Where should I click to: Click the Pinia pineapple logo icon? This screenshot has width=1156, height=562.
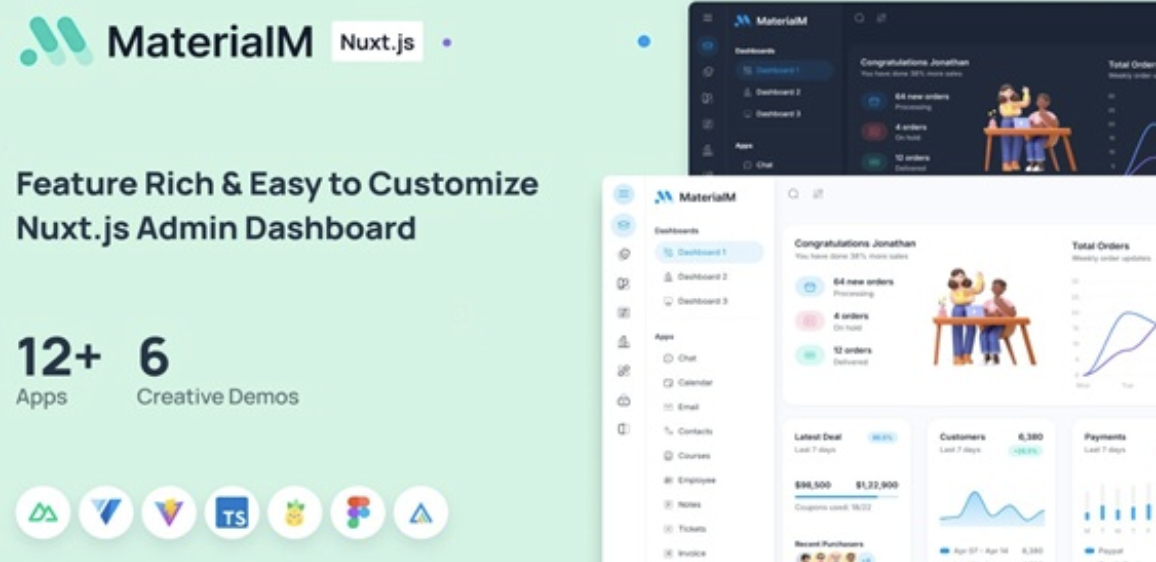coord(295,513)
